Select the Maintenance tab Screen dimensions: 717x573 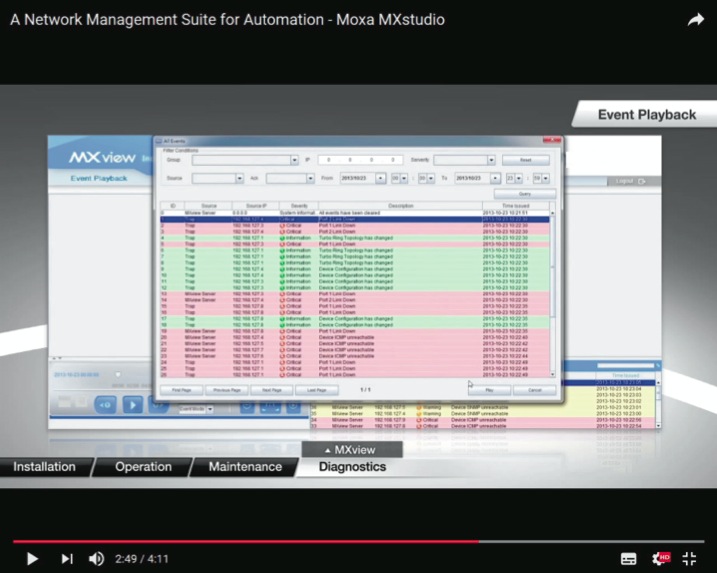point(245,467)
